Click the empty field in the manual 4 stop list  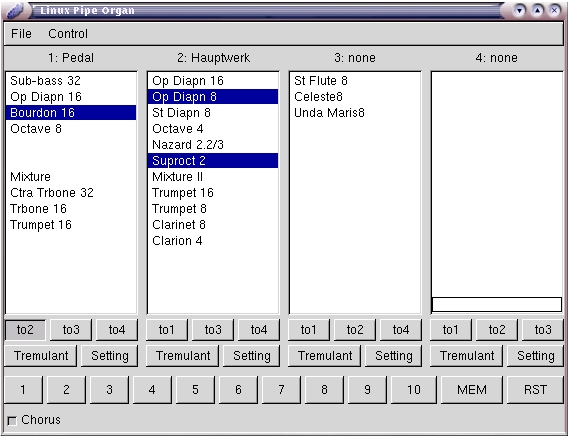tap(497, 305)
